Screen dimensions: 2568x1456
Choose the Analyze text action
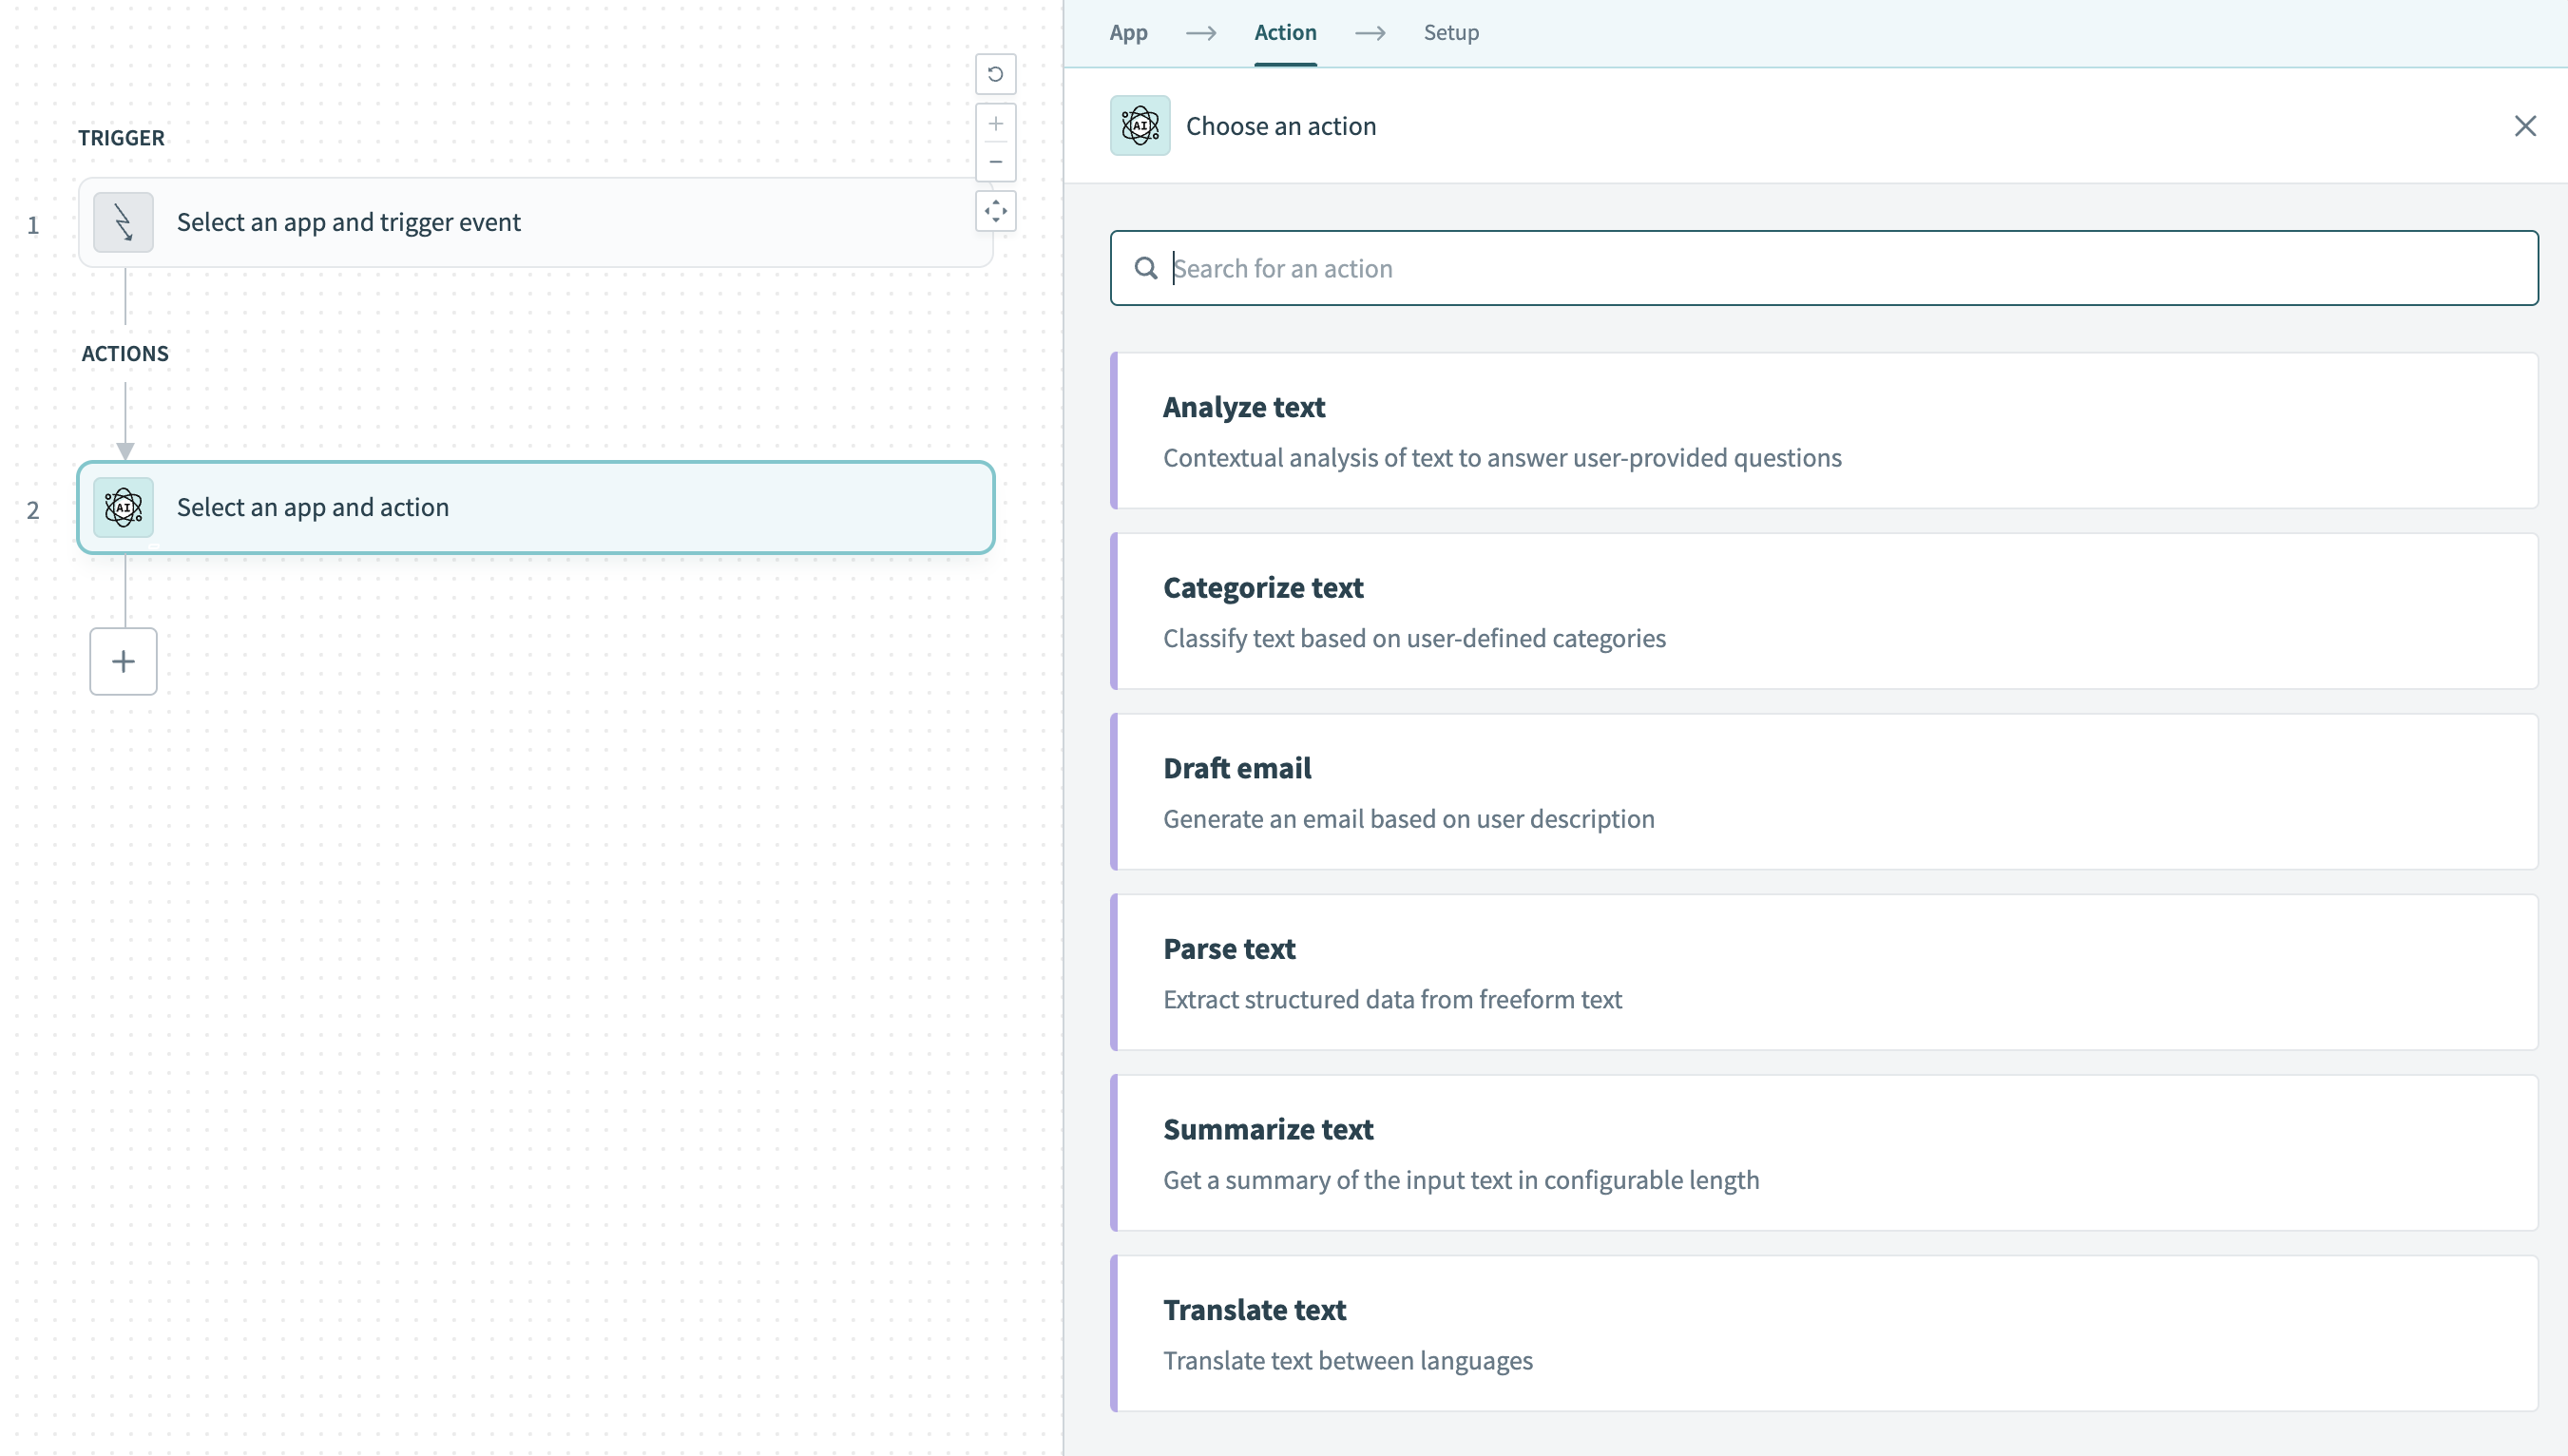coord(1824,431)
